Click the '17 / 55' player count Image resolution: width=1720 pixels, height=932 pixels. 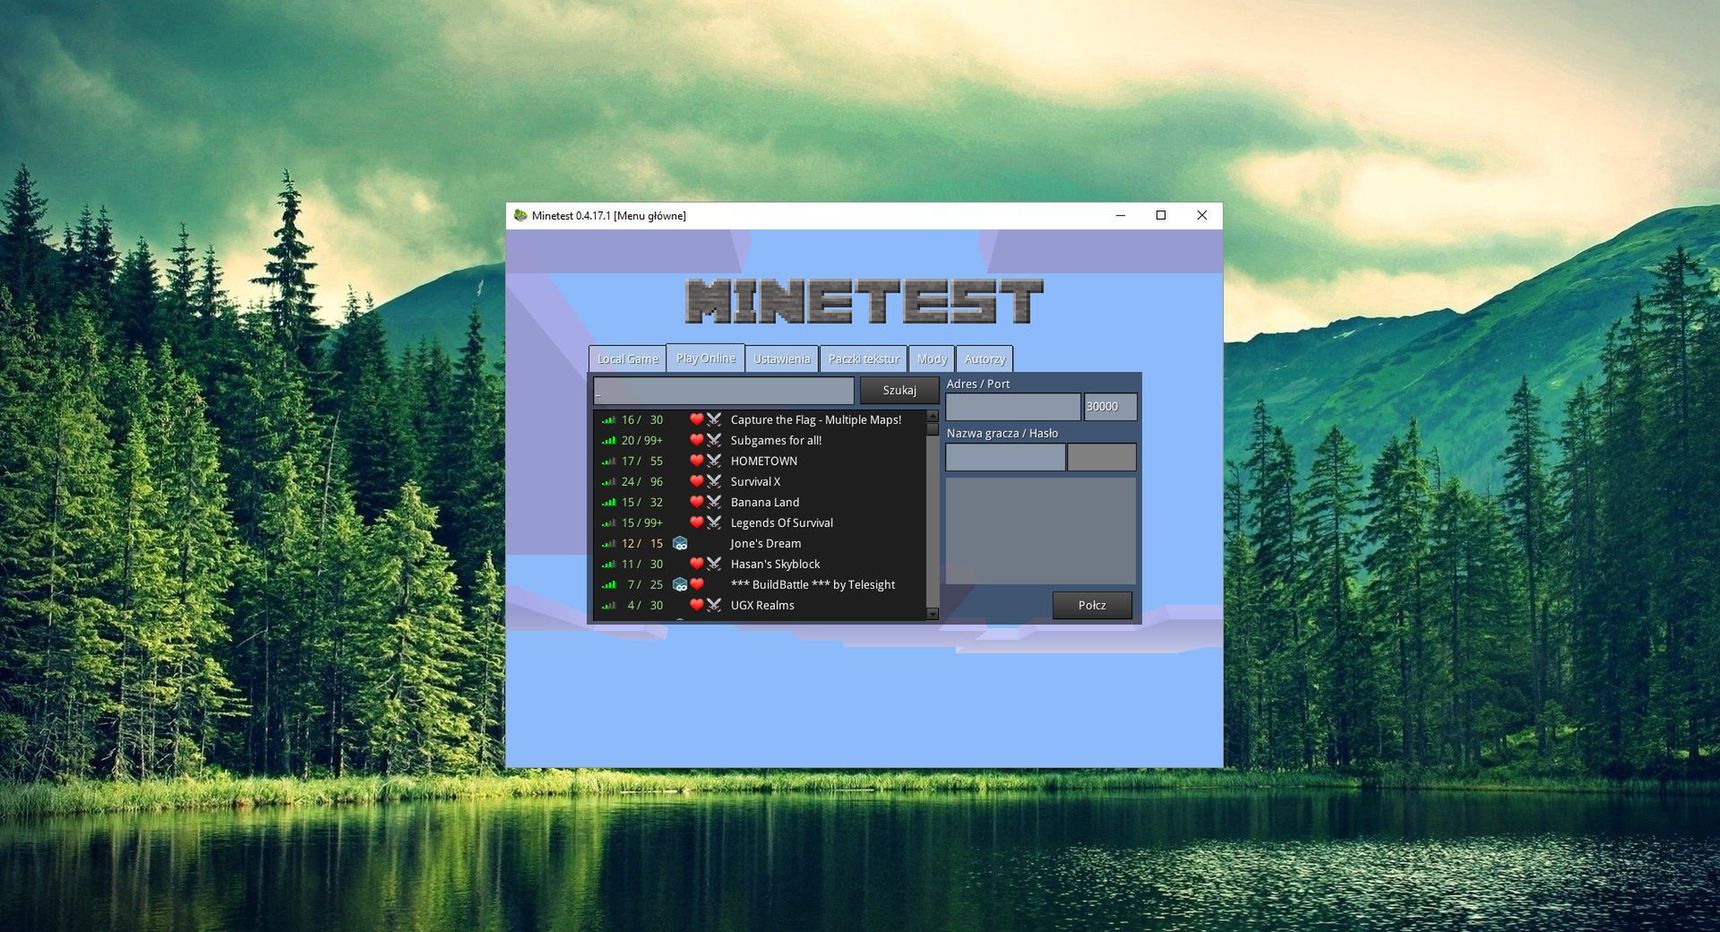point(642,461)
